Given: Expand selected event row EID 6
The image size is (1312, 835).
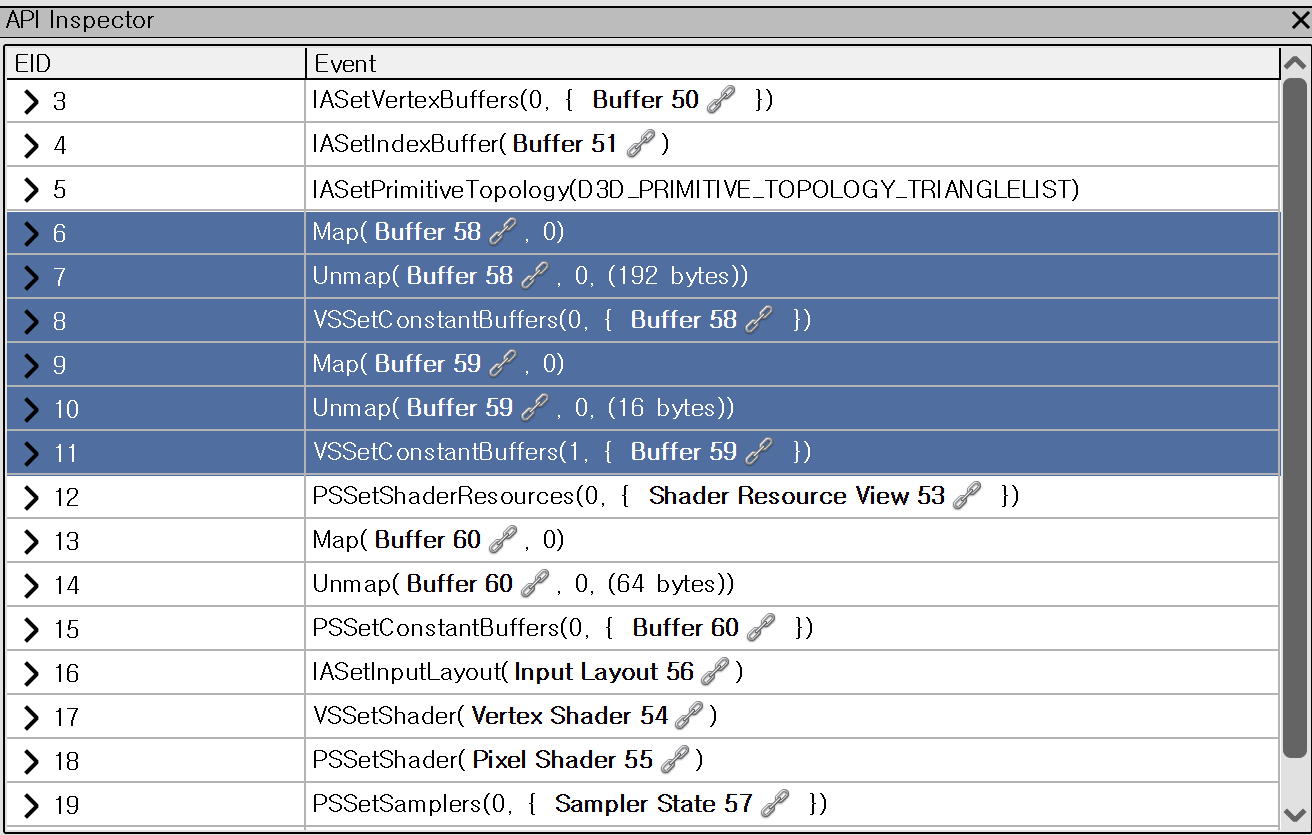Looking at the screenshot, I should pyautogui.click(x=31, y=233).
